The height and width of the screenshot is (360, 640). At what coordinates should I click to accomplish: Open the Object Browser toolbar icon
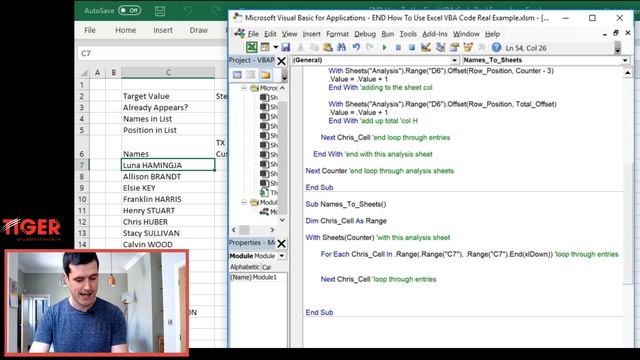[468, 47]
